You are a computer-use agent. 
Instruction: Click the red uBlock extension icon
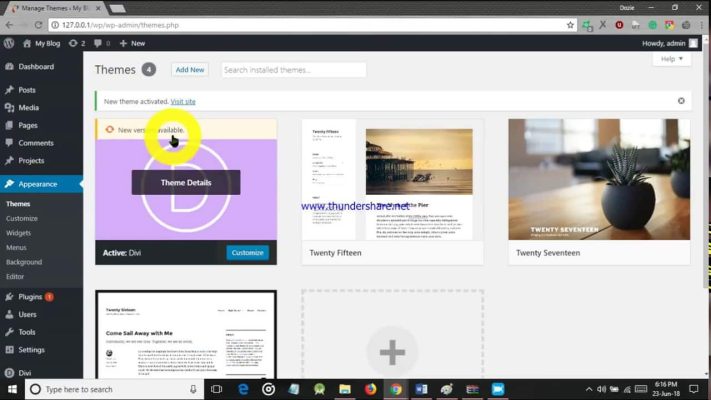619,25
